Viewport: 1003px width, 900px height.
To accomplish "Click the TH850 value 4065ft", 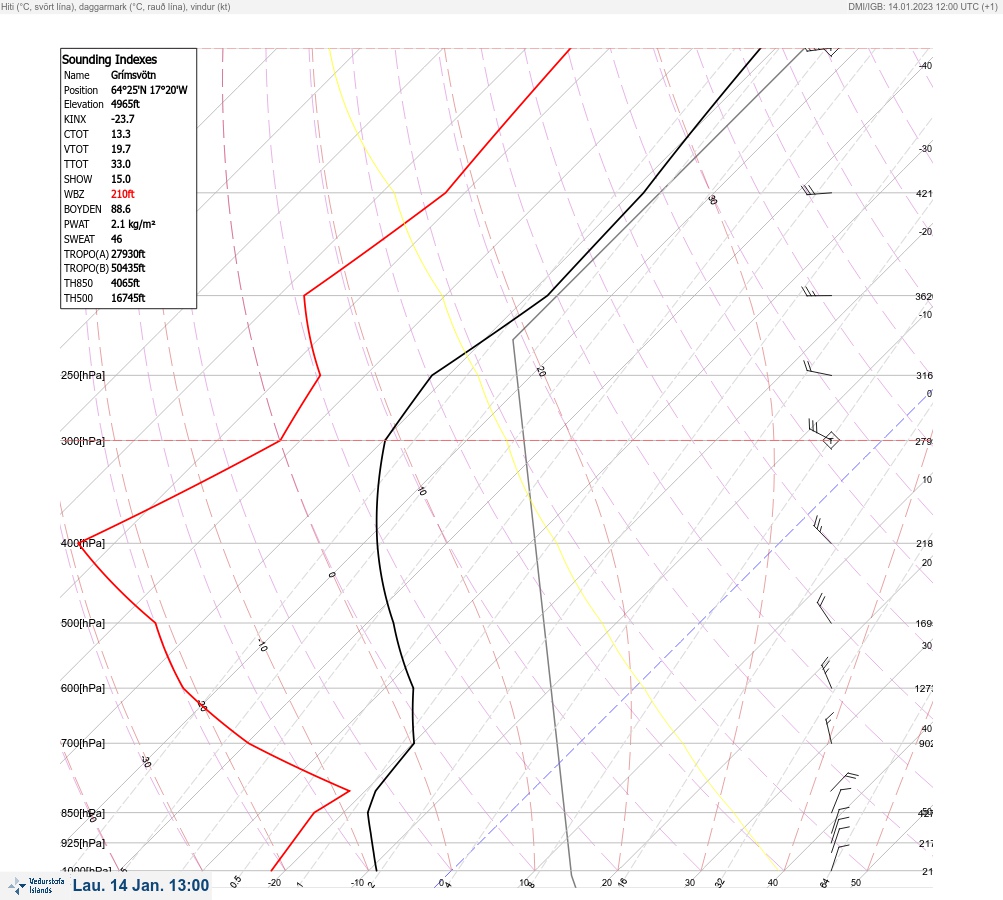I will pos(125,283).
